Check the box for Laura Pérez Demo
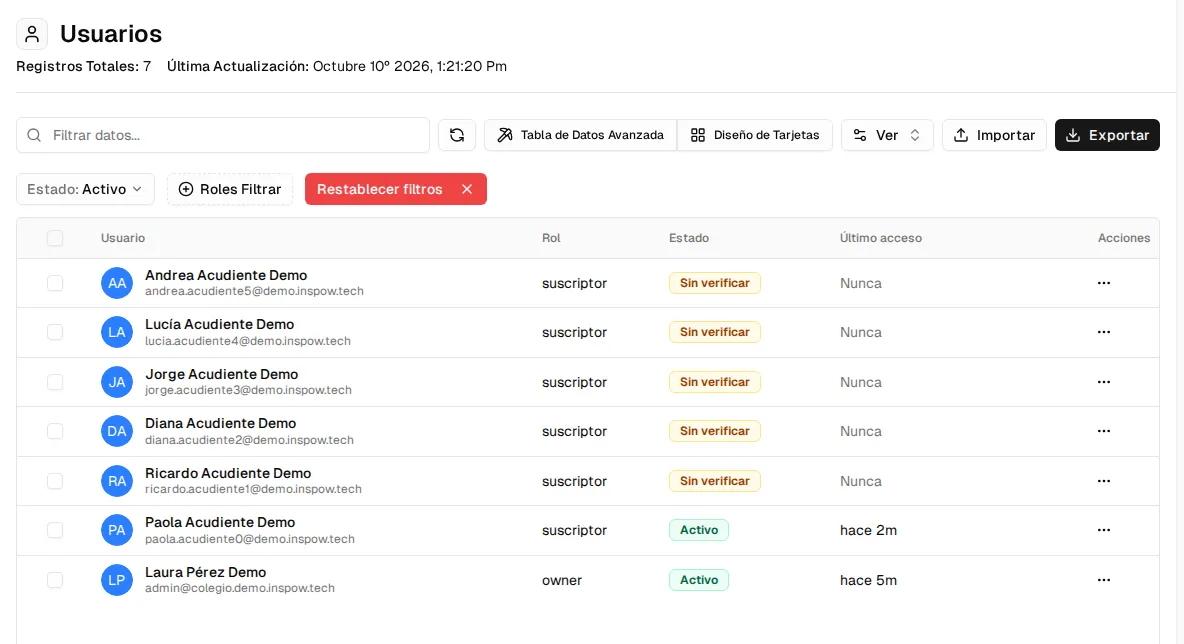 coord(55,580)
